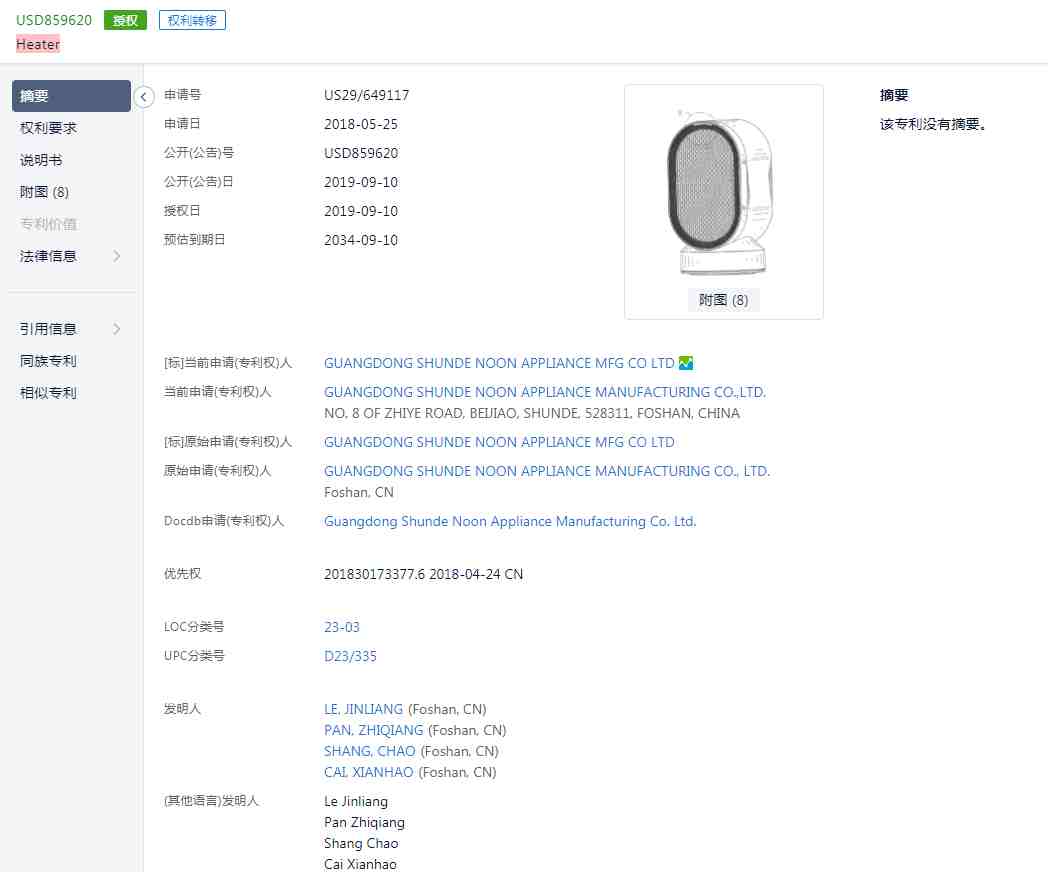
Task: Select the Foshan, CN text under original assignee
Action: coord(359,492)
